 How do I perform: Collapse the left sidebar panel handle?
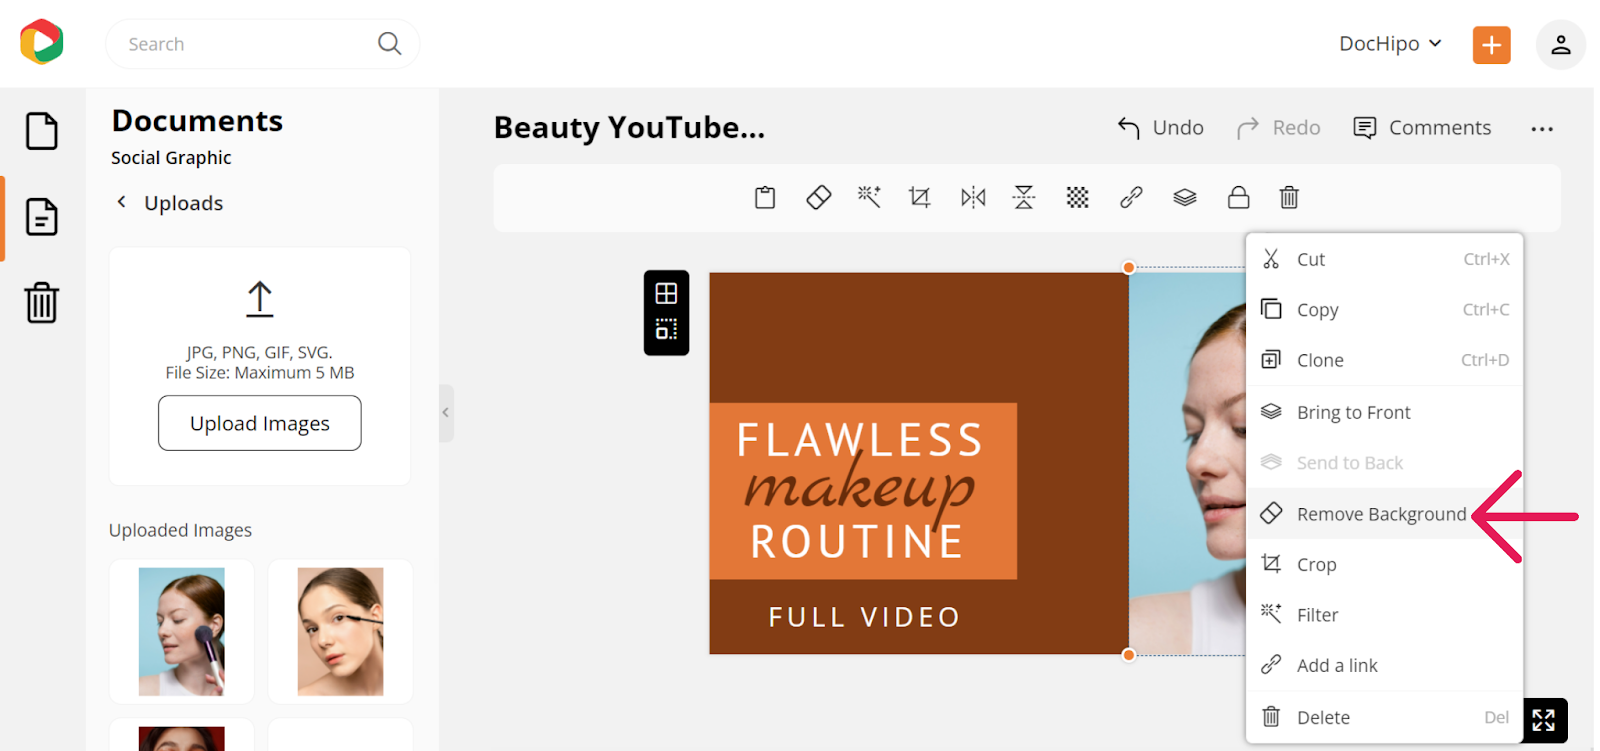[x=446, y=413]
